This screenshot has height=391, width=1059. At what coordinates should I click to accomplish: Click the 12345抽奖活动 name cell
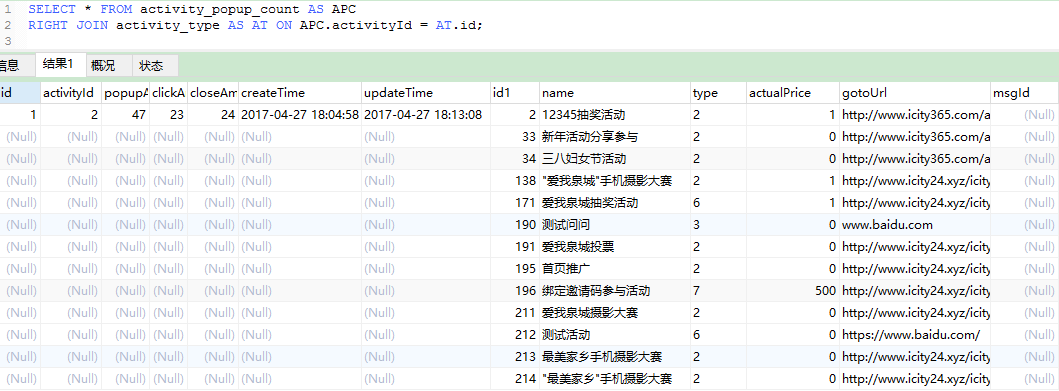(x=615, y=115)
